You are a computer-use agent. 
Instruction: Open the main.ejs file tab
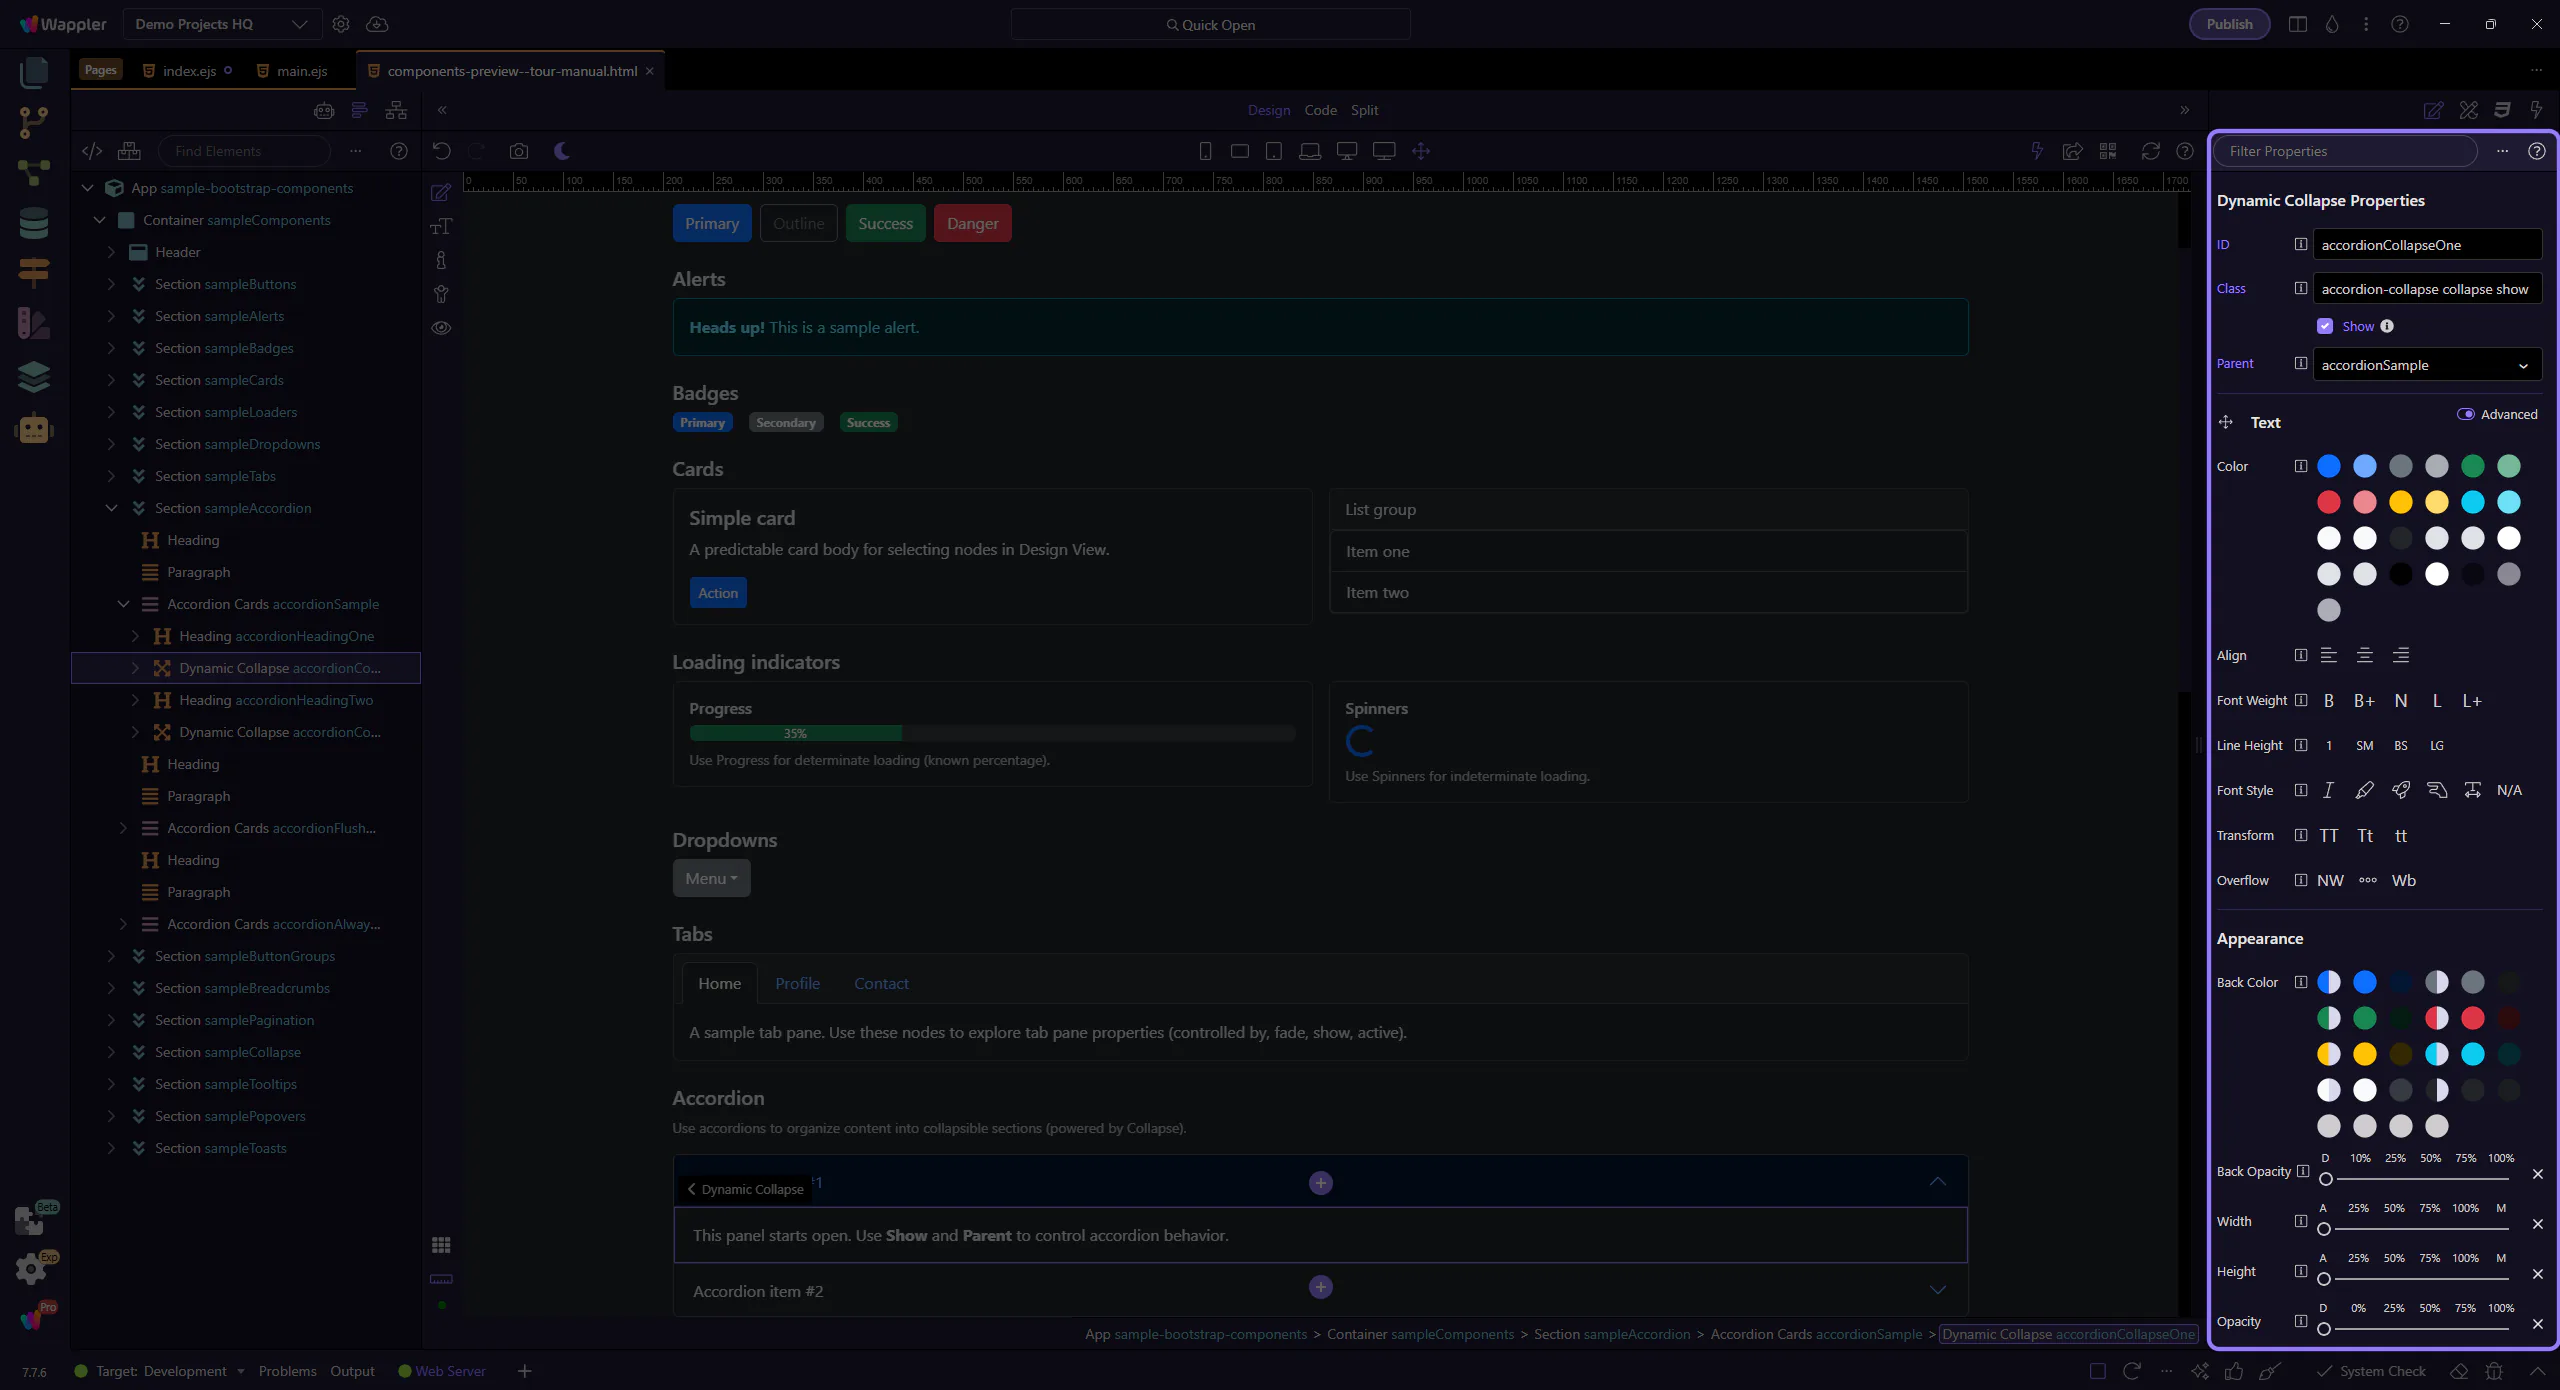coord(302,71)
